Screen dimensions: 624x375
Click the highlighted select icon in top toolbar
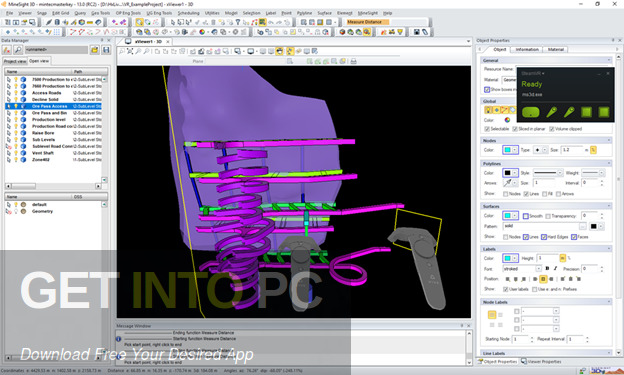click(139, 22)
